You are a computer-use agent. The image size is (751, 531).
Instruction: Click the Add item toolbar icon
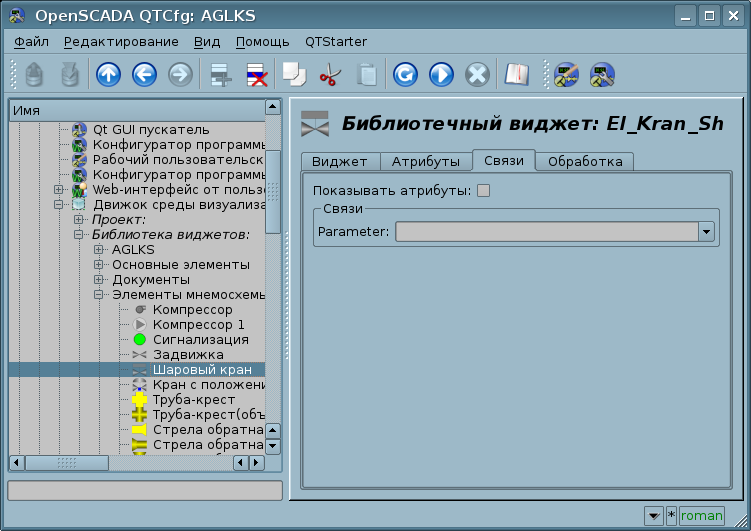(220, 74)
